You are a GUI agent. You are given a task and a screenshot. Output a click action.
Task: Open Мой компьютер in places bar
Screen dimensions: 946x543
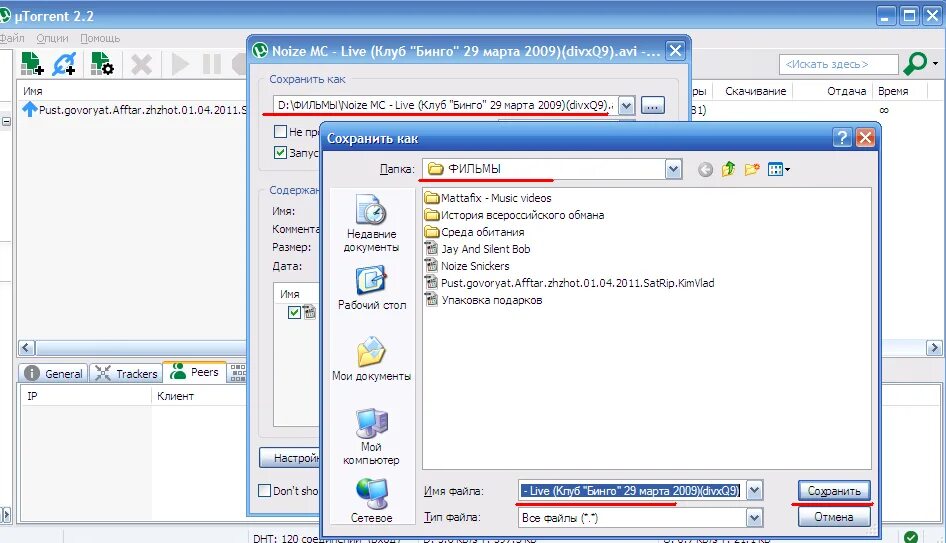(x=371, y=437)
